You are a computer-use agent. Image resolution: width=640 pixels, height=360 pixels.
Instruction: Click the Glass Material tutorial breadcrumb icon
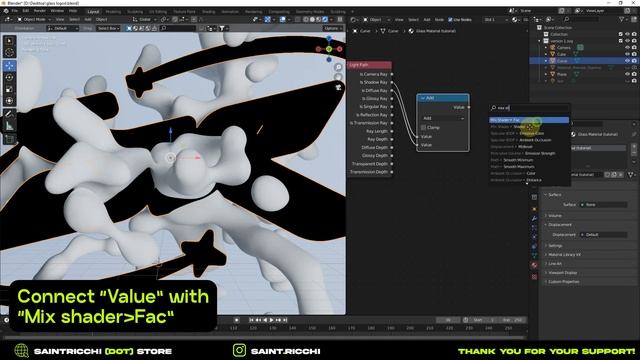pos(411,31)
